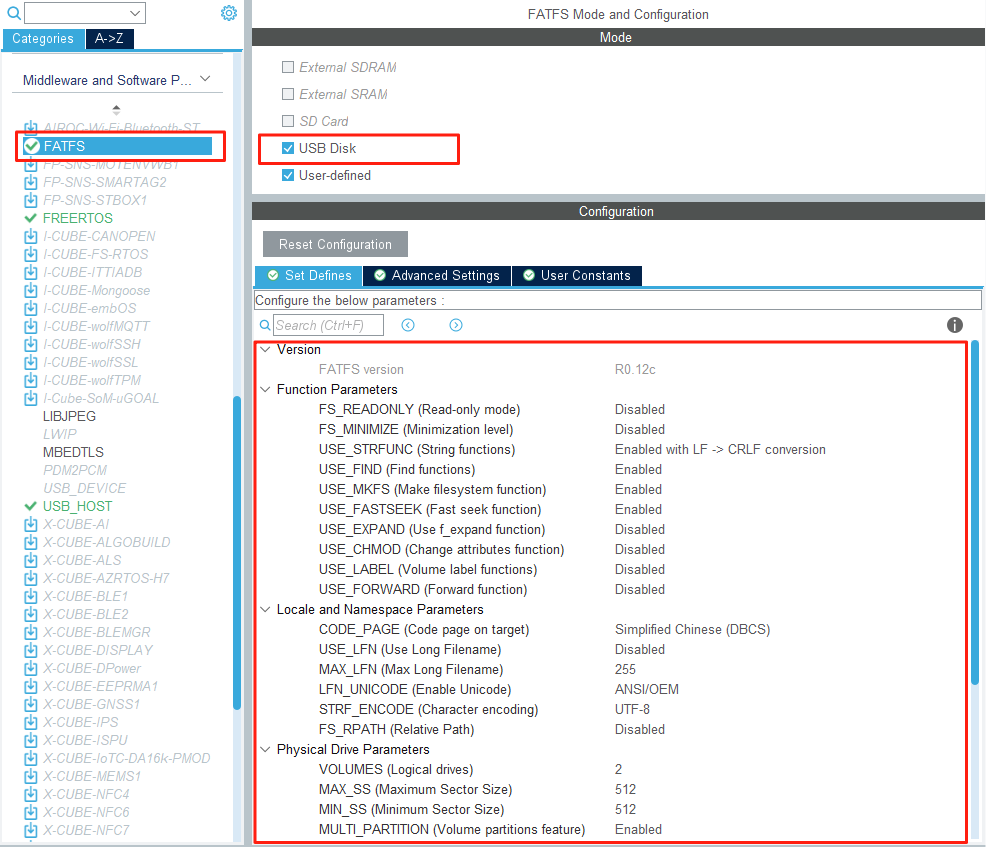Click download icon beside X-CUBE-AZRTOS-H7
Screen dimensions: 986x854
coord(30,579)
